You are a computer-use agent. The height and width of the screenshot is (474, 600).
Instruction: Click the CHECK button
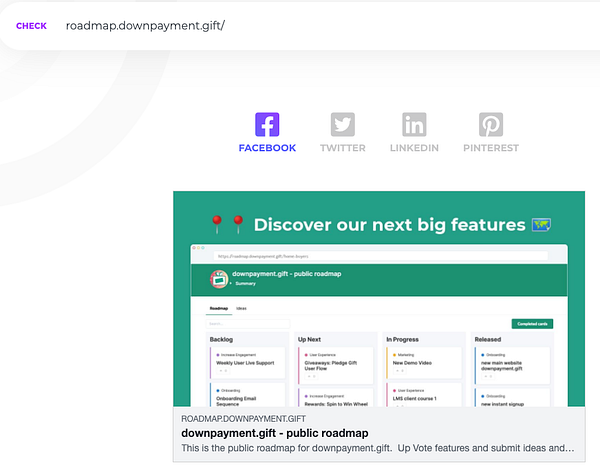[31, 26]
